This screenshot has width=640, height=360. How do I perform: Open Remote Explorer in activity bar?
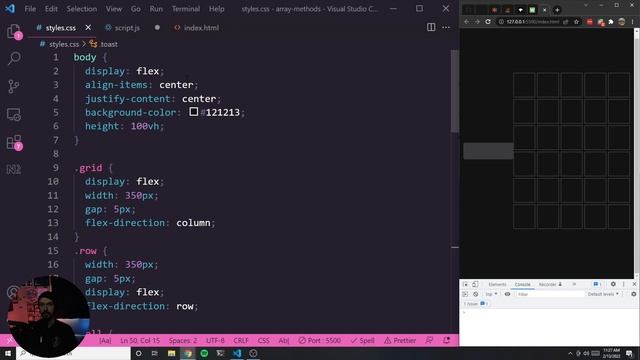pos(14,115)
